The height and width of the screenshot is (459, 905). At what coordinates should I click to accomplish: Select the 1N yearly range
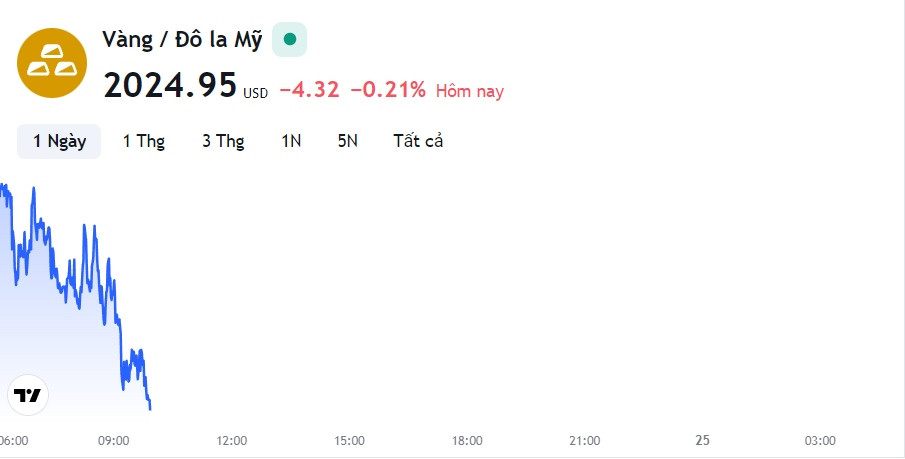[x=291, y=141]
